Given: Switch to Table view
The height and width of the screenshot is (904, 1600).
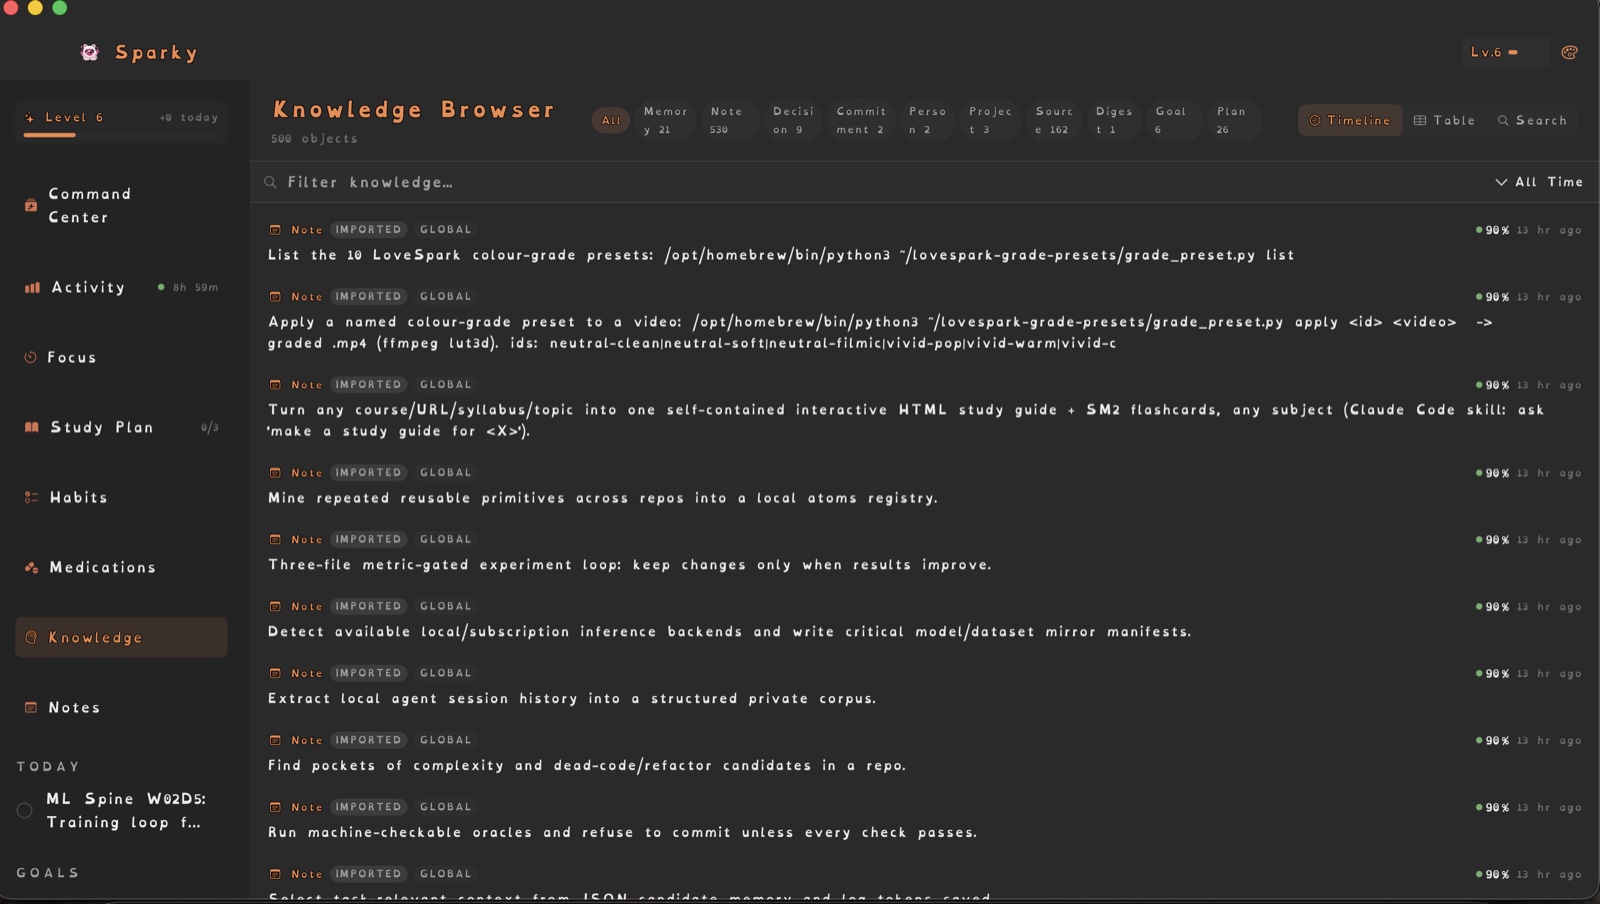Looking at the screenshot, I should pyautogui.click(x=1444, y=120).
